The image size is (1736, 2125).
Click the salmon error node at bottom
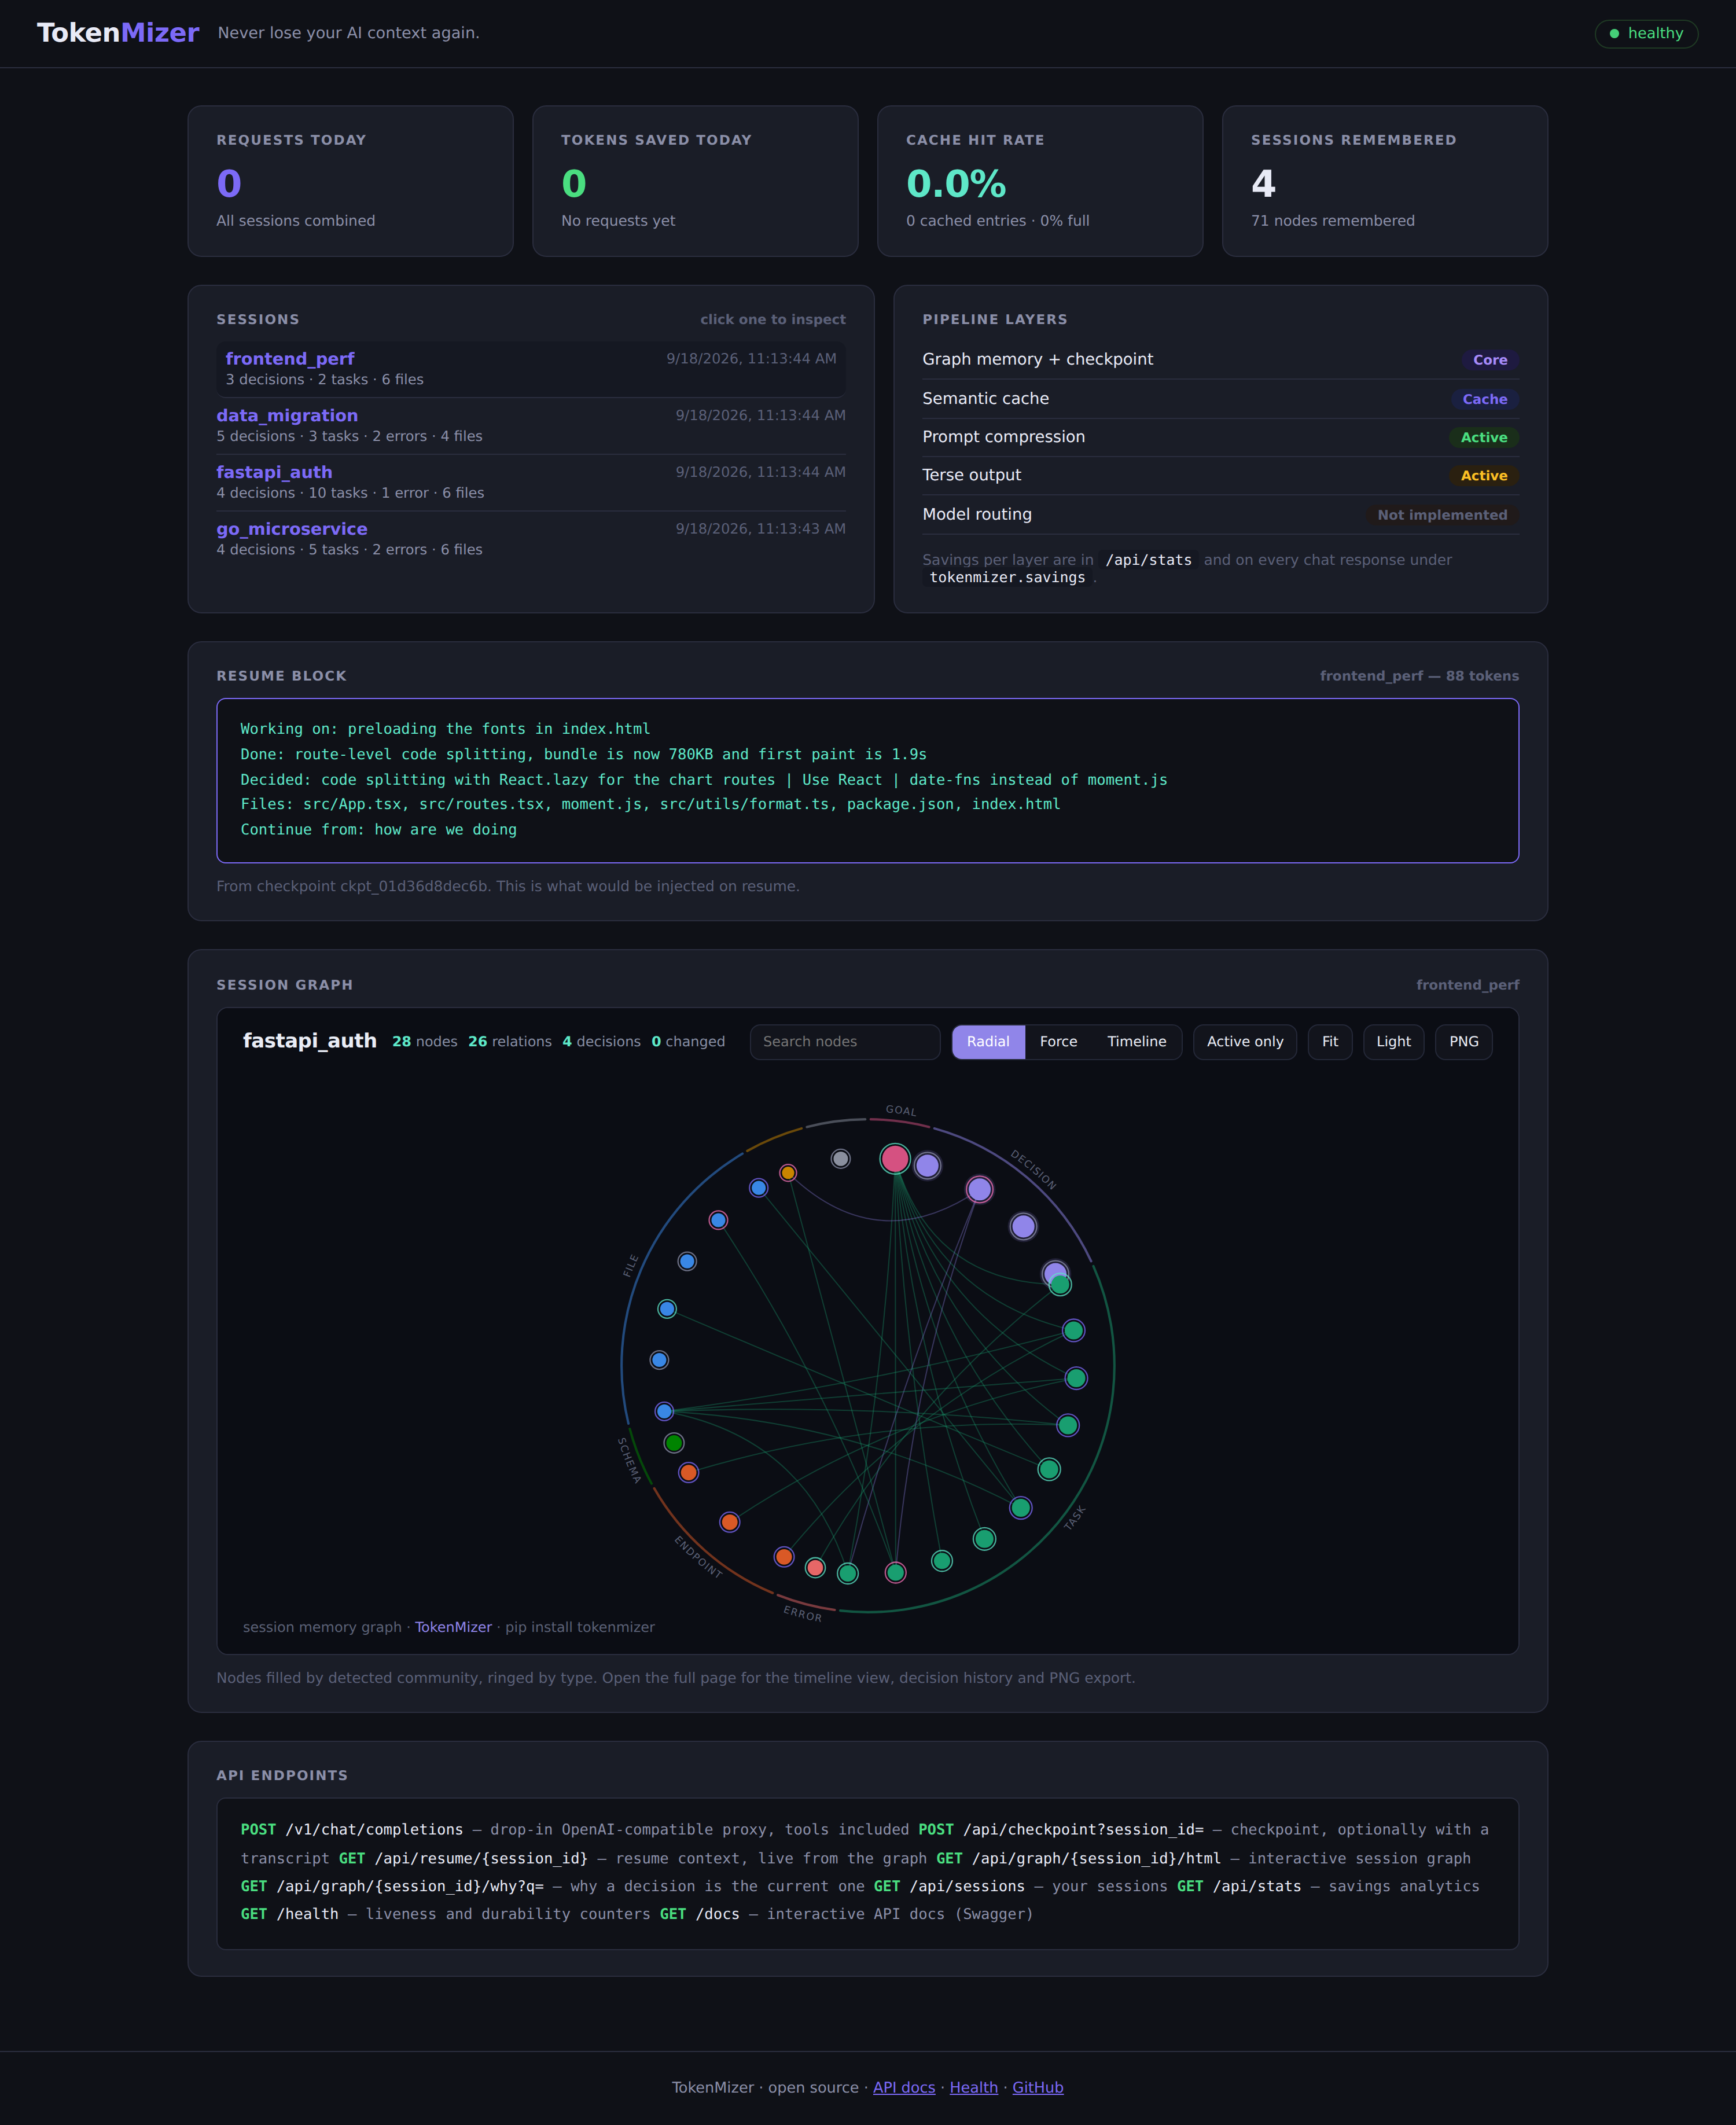coord(816,1567)
